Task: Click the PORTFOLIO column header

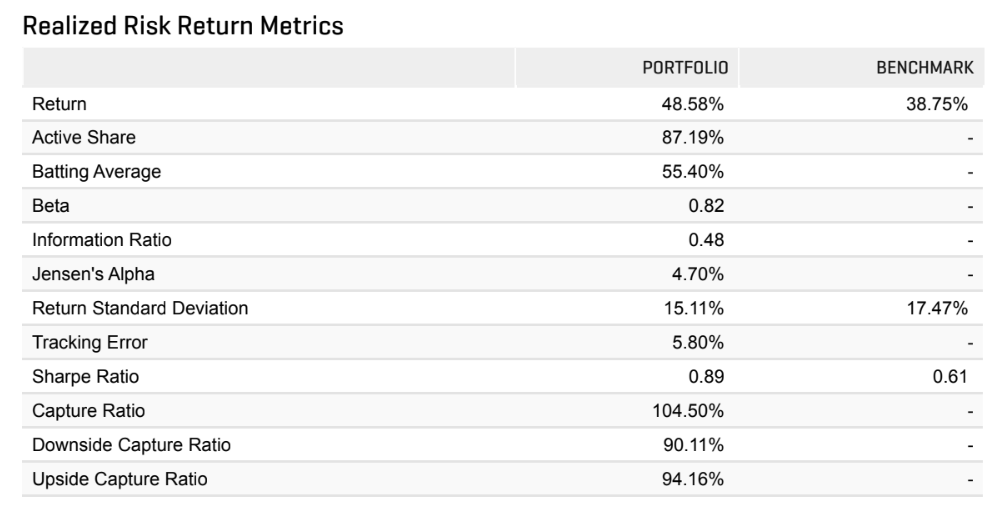Action: pos(684,69)
